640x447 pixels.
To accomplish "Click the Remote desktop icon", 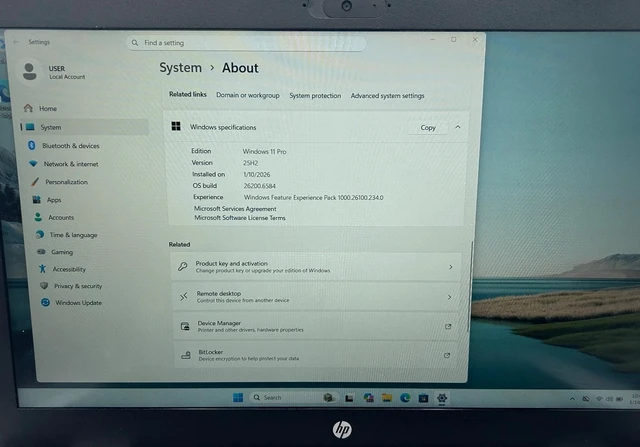I will (x=184, y=296).
